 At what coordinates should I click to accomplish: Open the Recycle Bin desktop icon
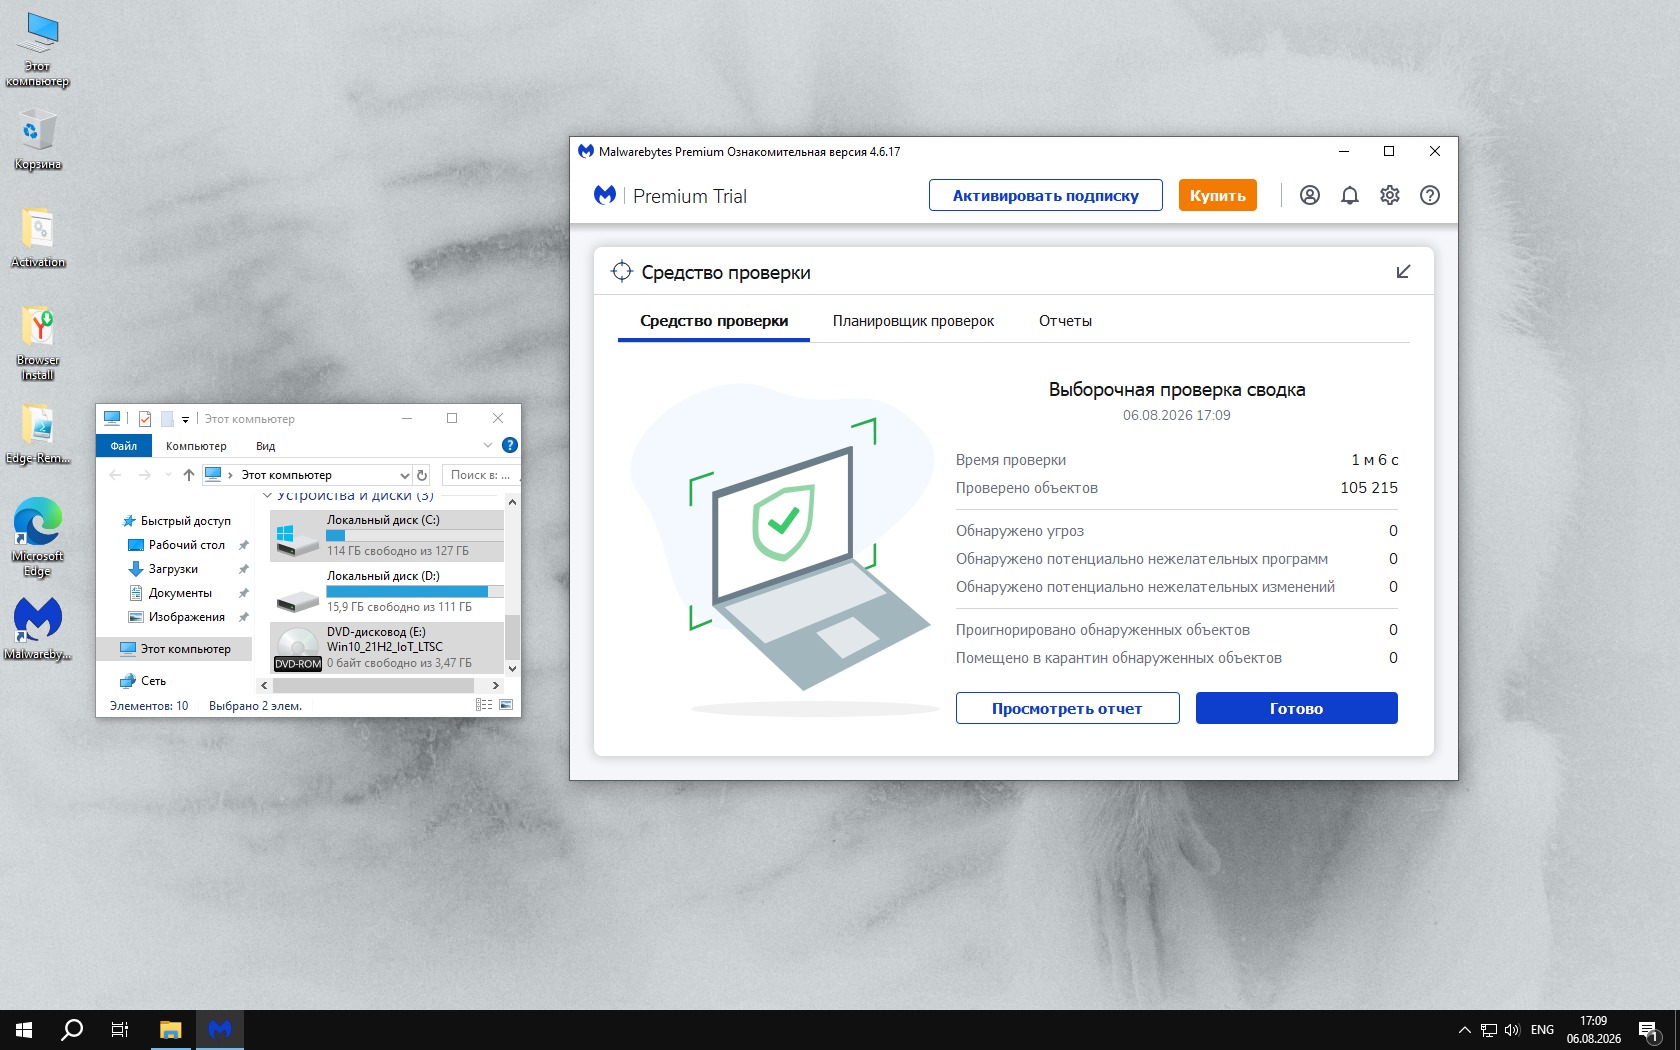(38, 141)
